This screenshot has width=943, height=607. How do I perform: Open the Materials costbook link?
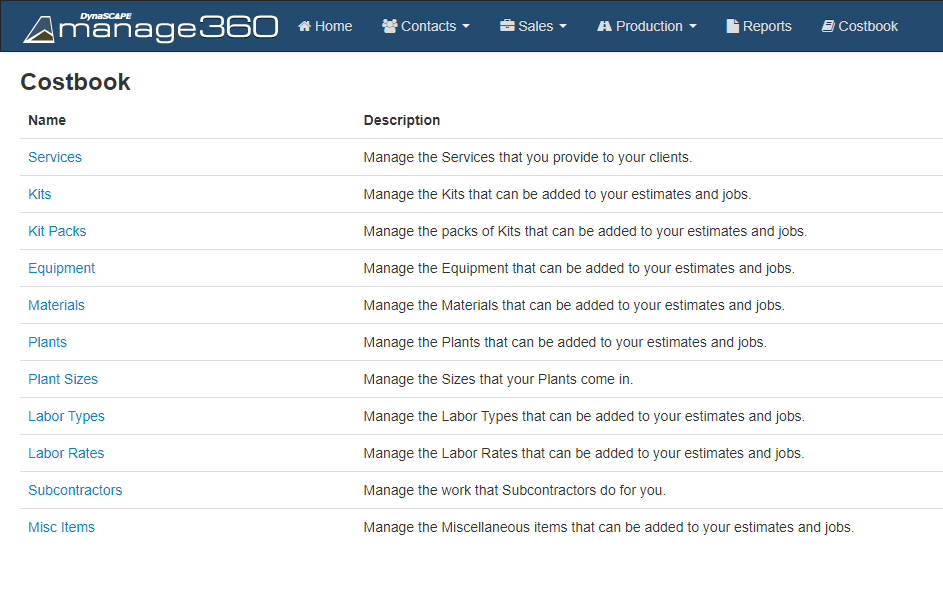point(56,305)
